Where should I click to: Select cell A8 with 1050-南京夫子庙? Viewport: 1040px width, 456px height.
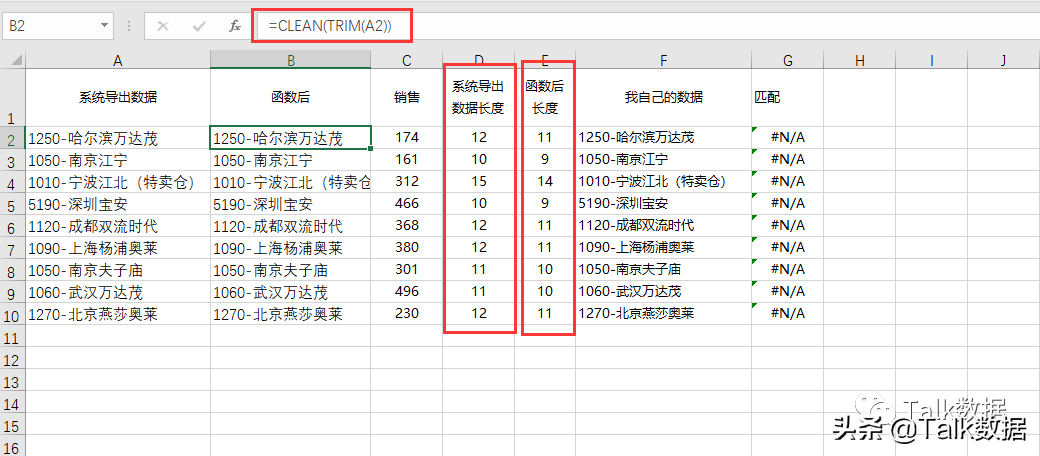point(117,270)
